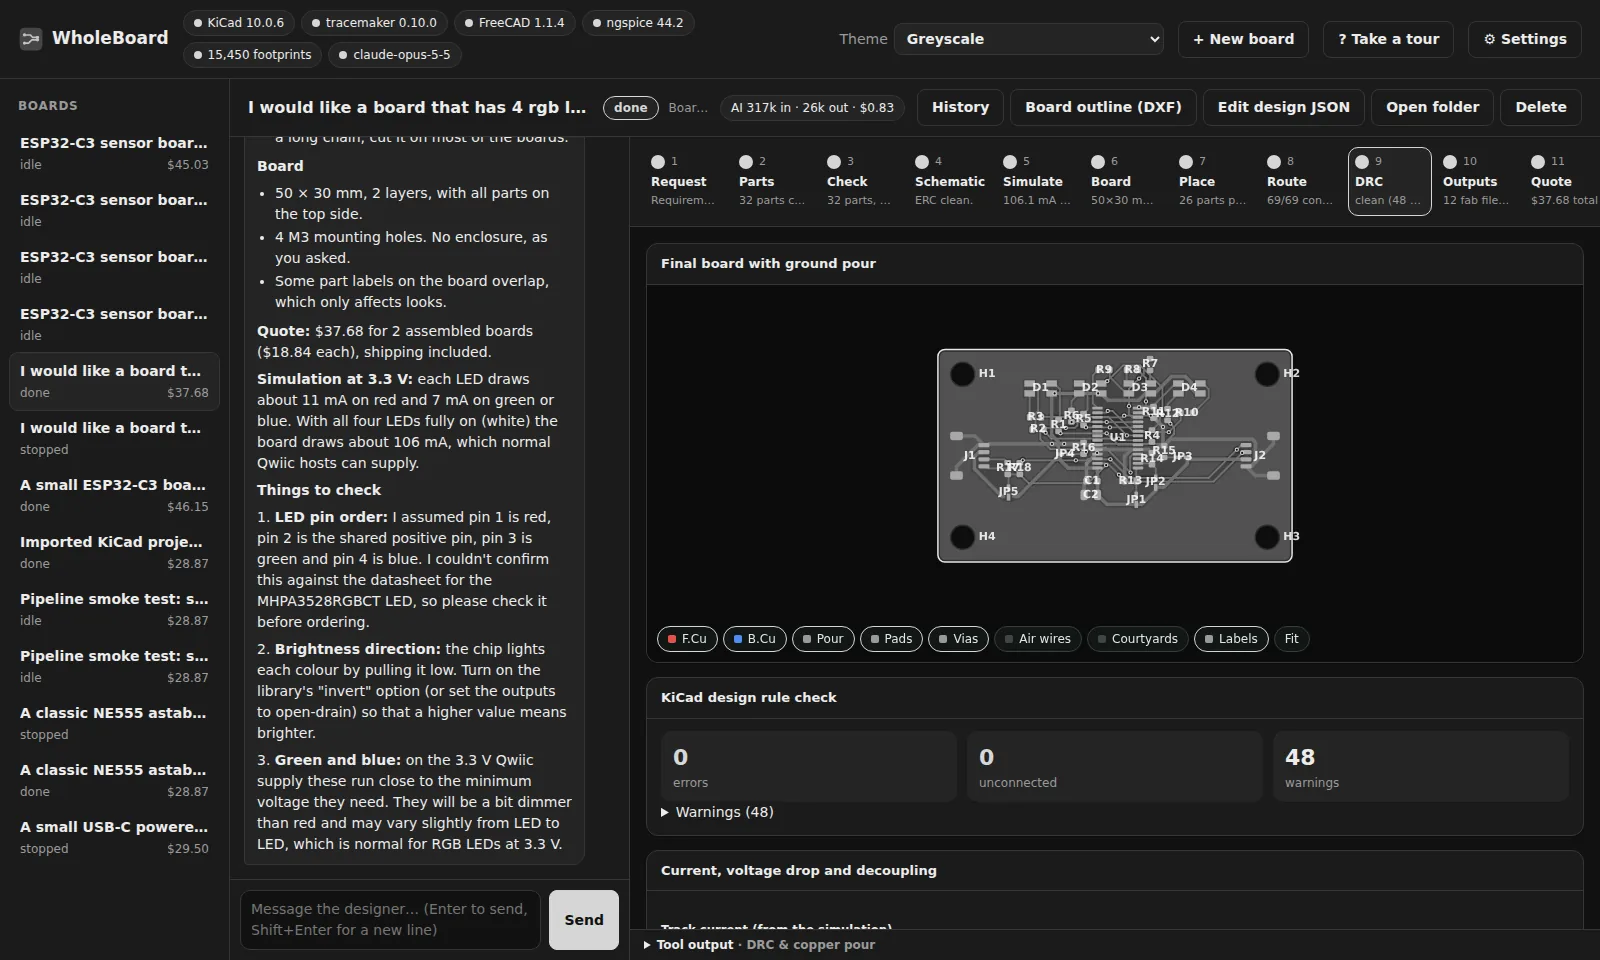Viewport: 1600px width, 960px height.
Task: Click the final board preview image
Action: tap(1114, 455)
